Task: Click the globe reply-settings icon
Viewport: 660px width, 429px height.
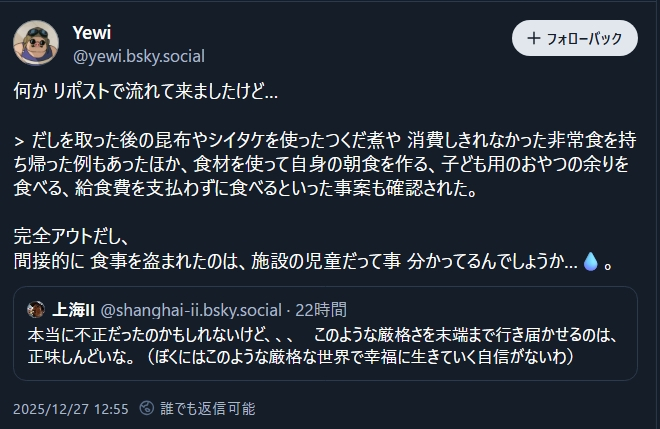Action: point(147,408)
